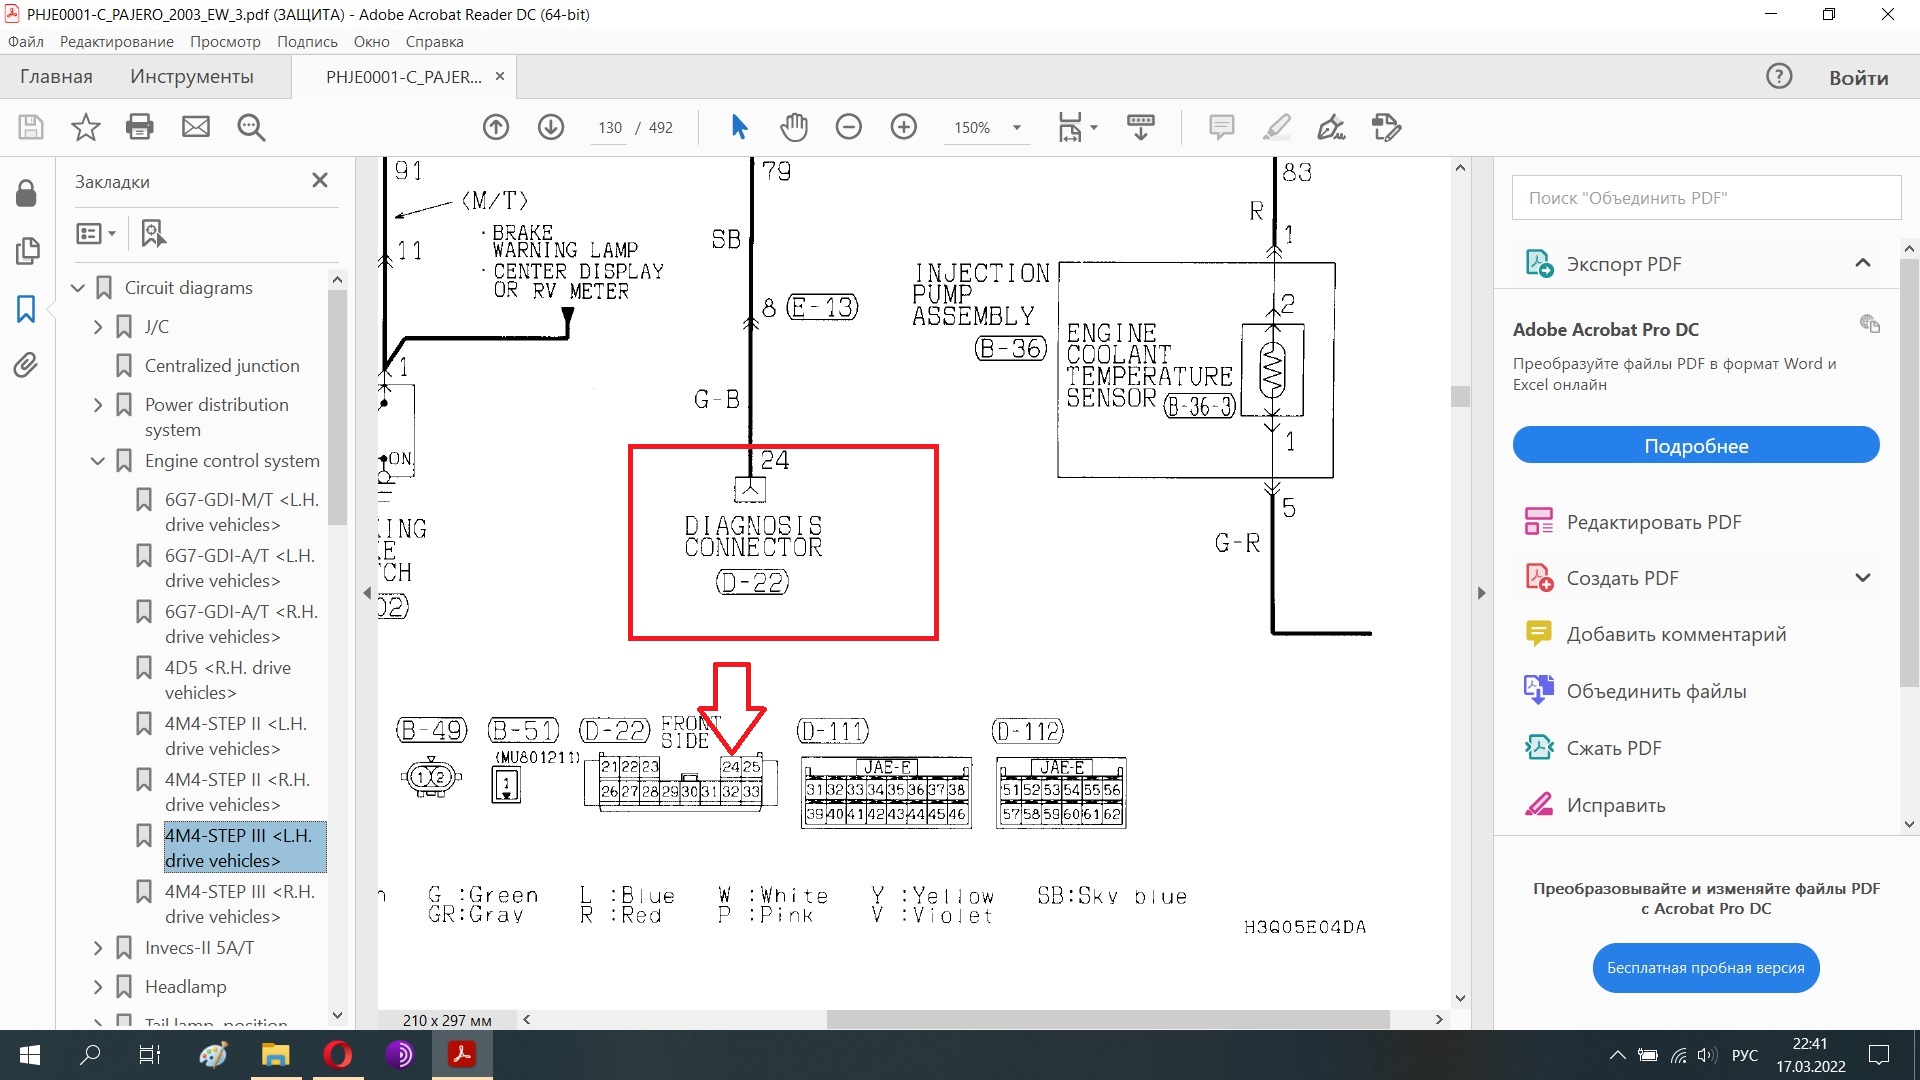The width and height of the screenshot is (1920, 1080).
Task: Select the arrow Selection tool
Action: point(739,127)
